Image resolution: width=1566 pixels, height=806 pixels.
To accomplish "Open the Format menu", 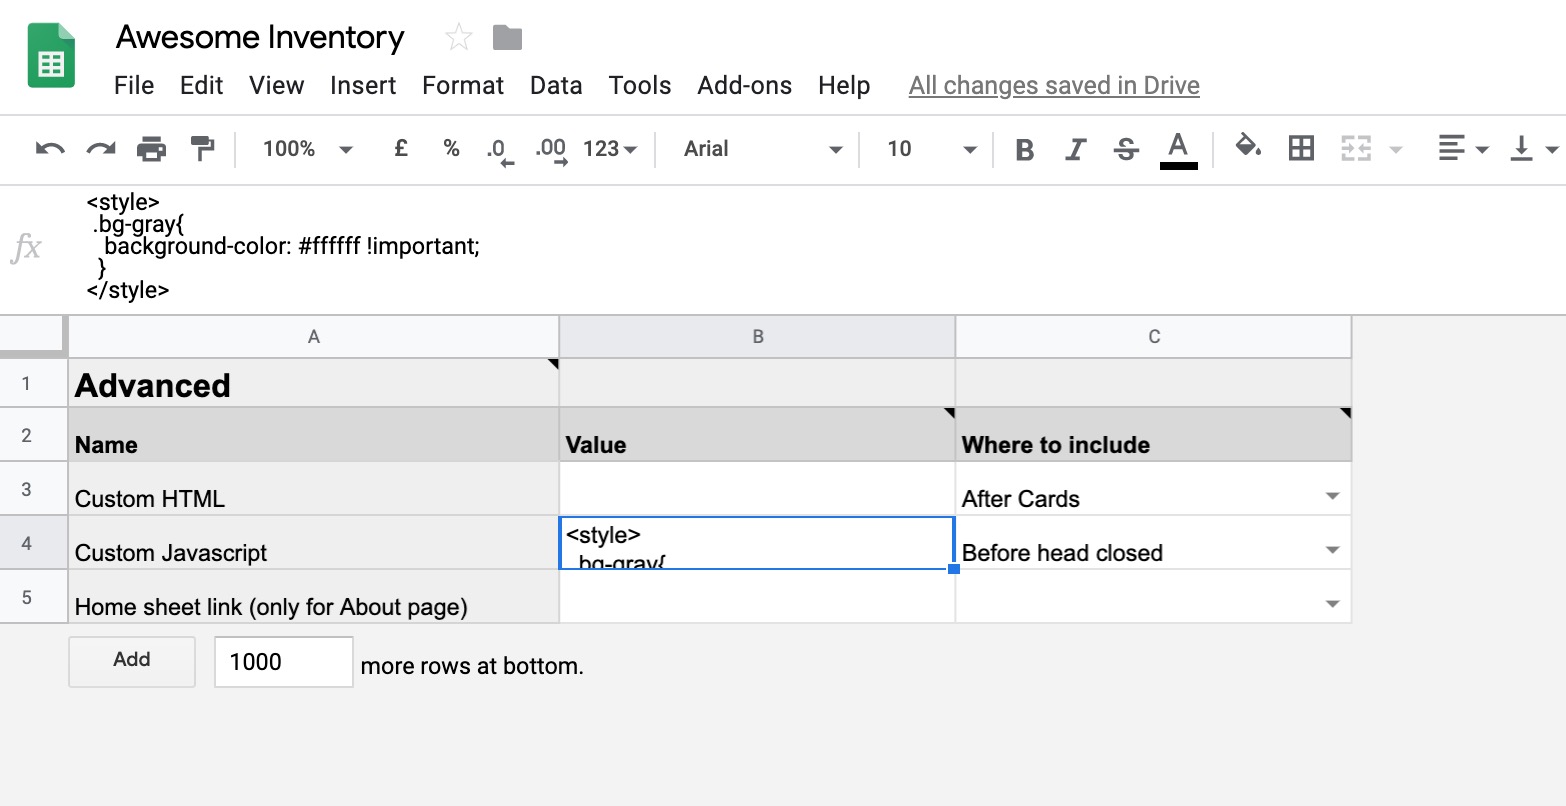I will click(x=463, y=86).
